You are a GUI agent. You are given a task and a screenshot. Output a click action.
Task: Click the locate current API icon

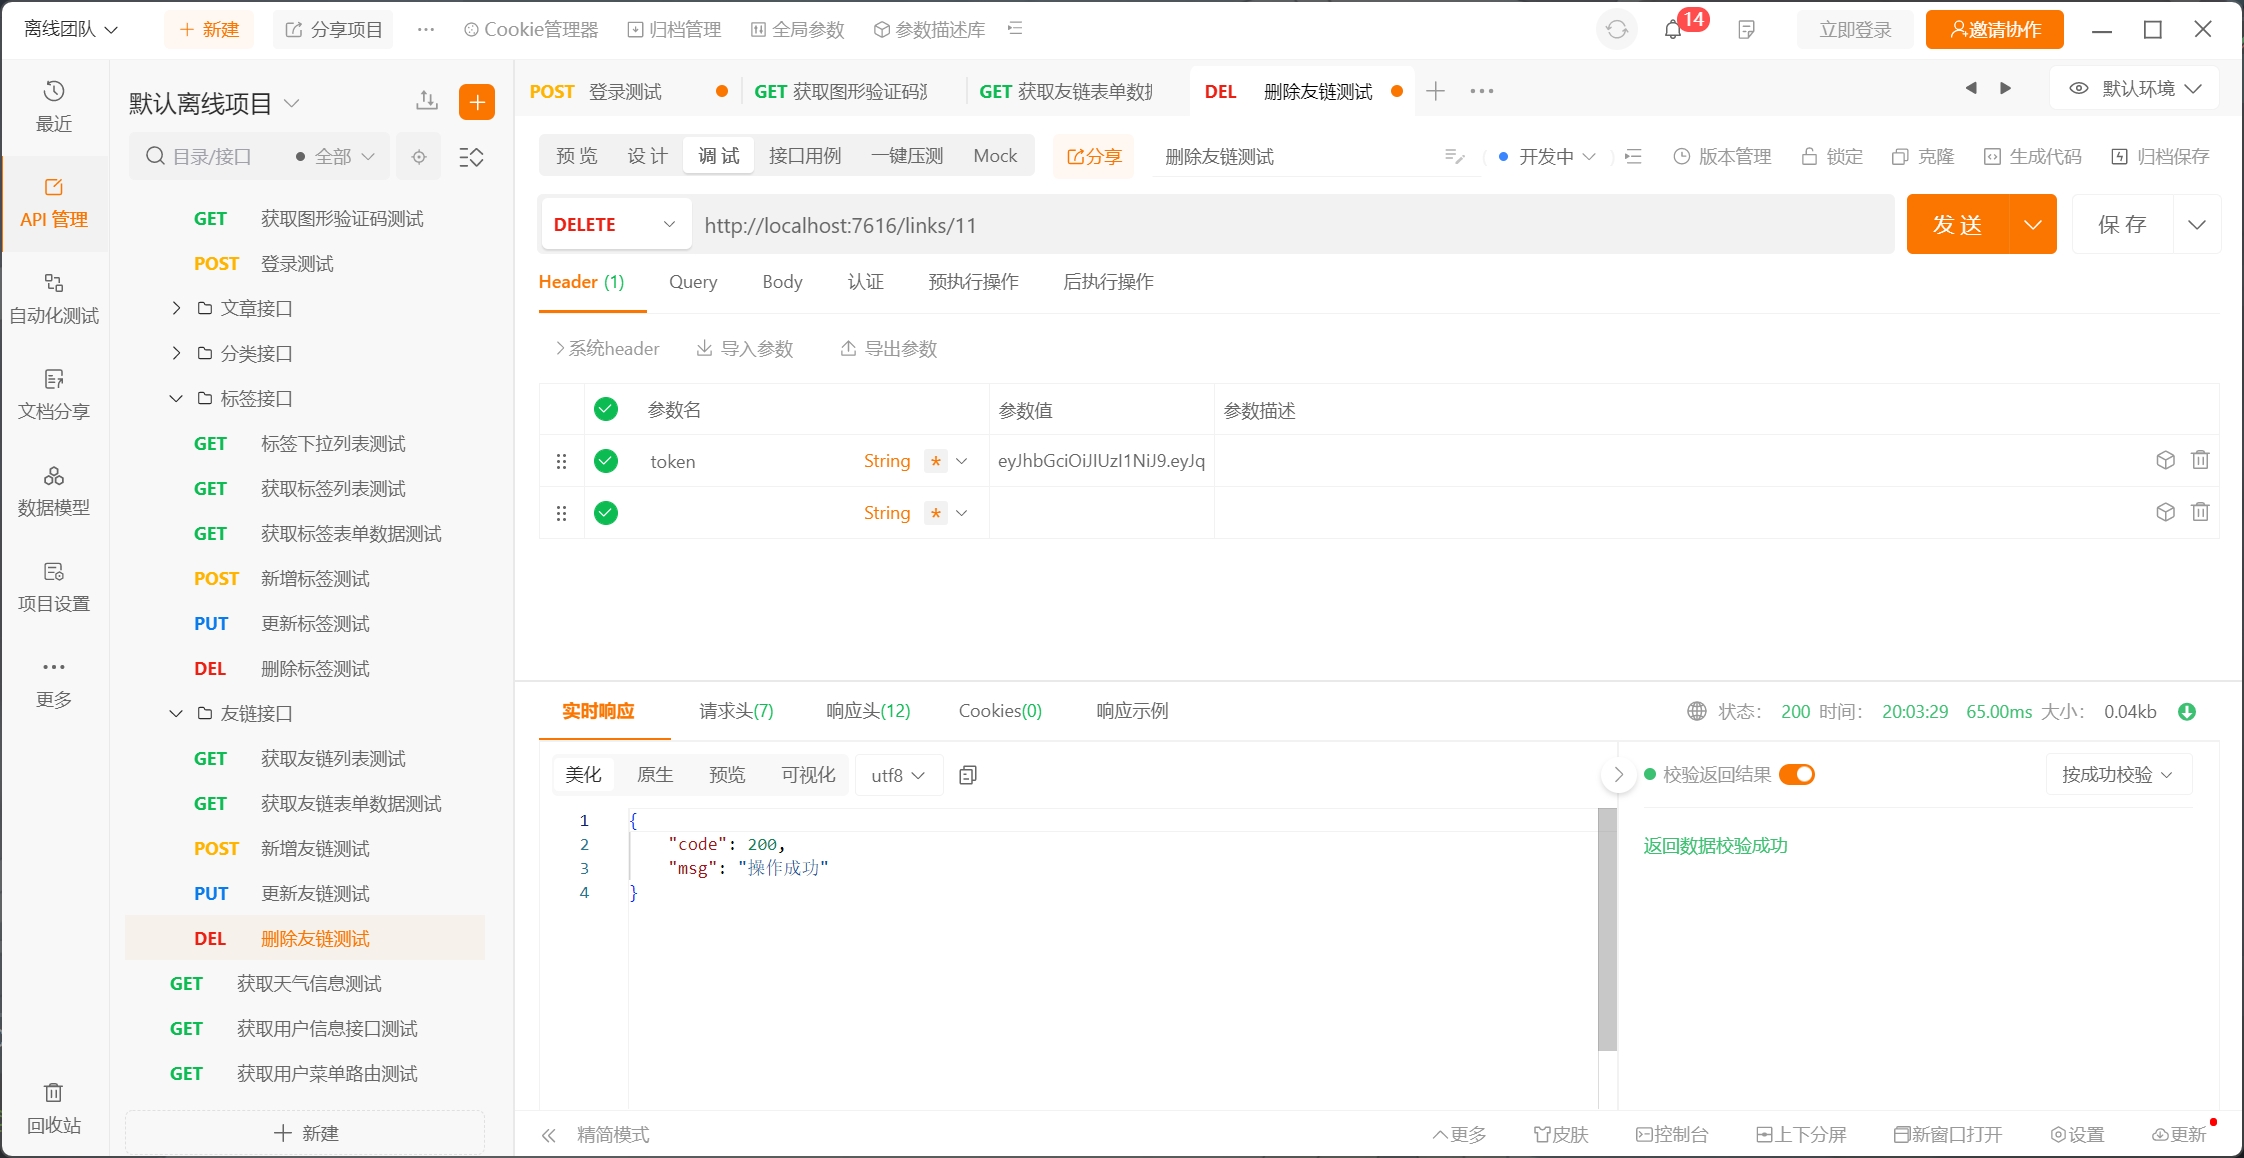pos(419,157)
